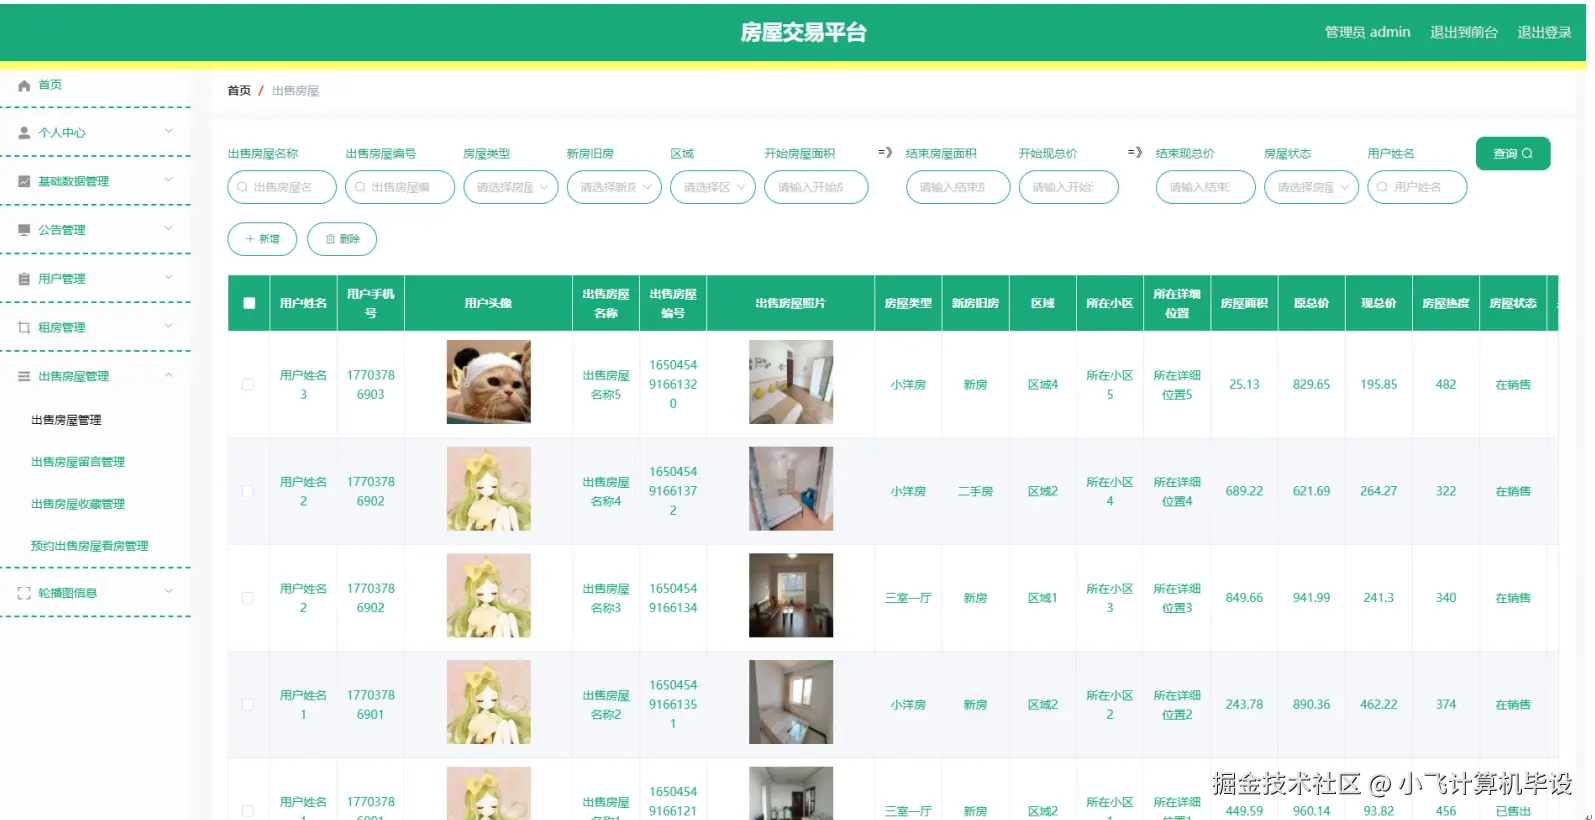Click the 房屋状态 column header
The height and width of the screenshot is (820, 1595).
point(1513,303)
